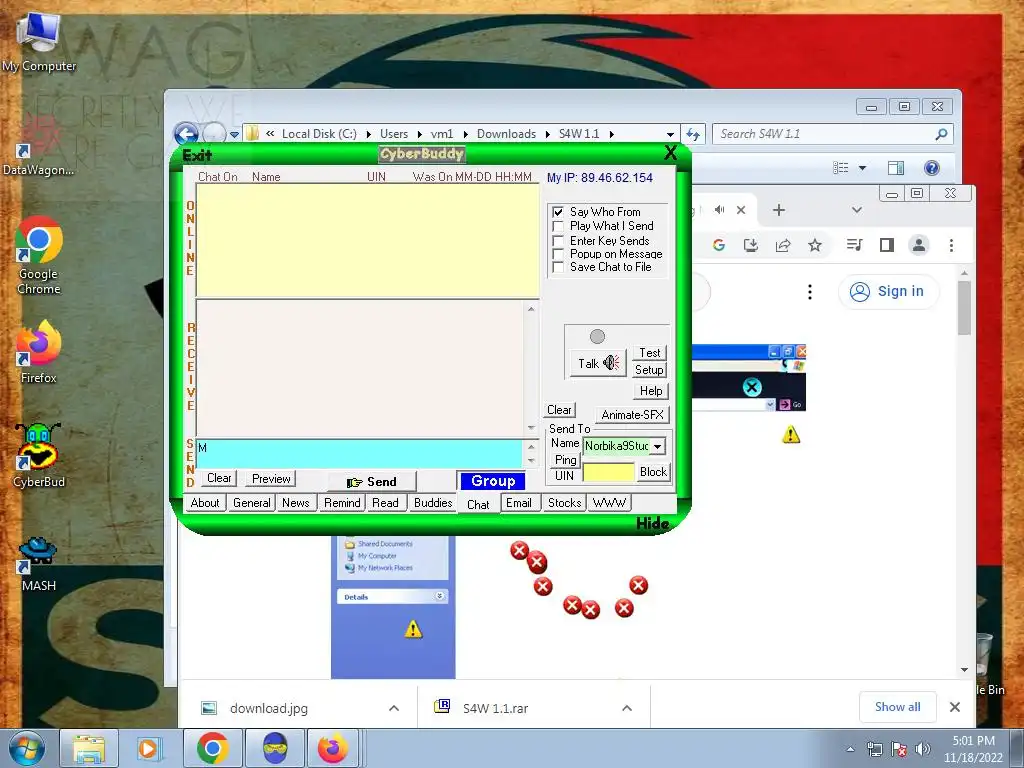Switch to Email tab in CyberBuddy
Viewport: 1024px width, 768px height.
(x=519, y=503)
